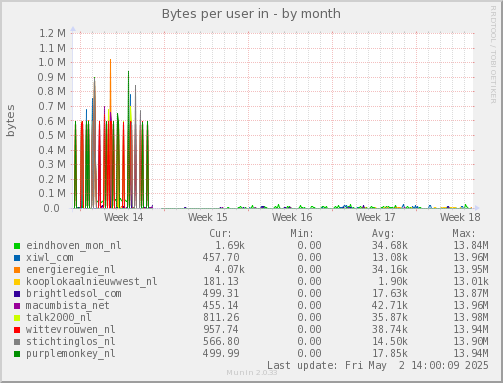Screen dimensions: 503x383
Task: Click the Week 14 axis label
Action: (124, 218)
